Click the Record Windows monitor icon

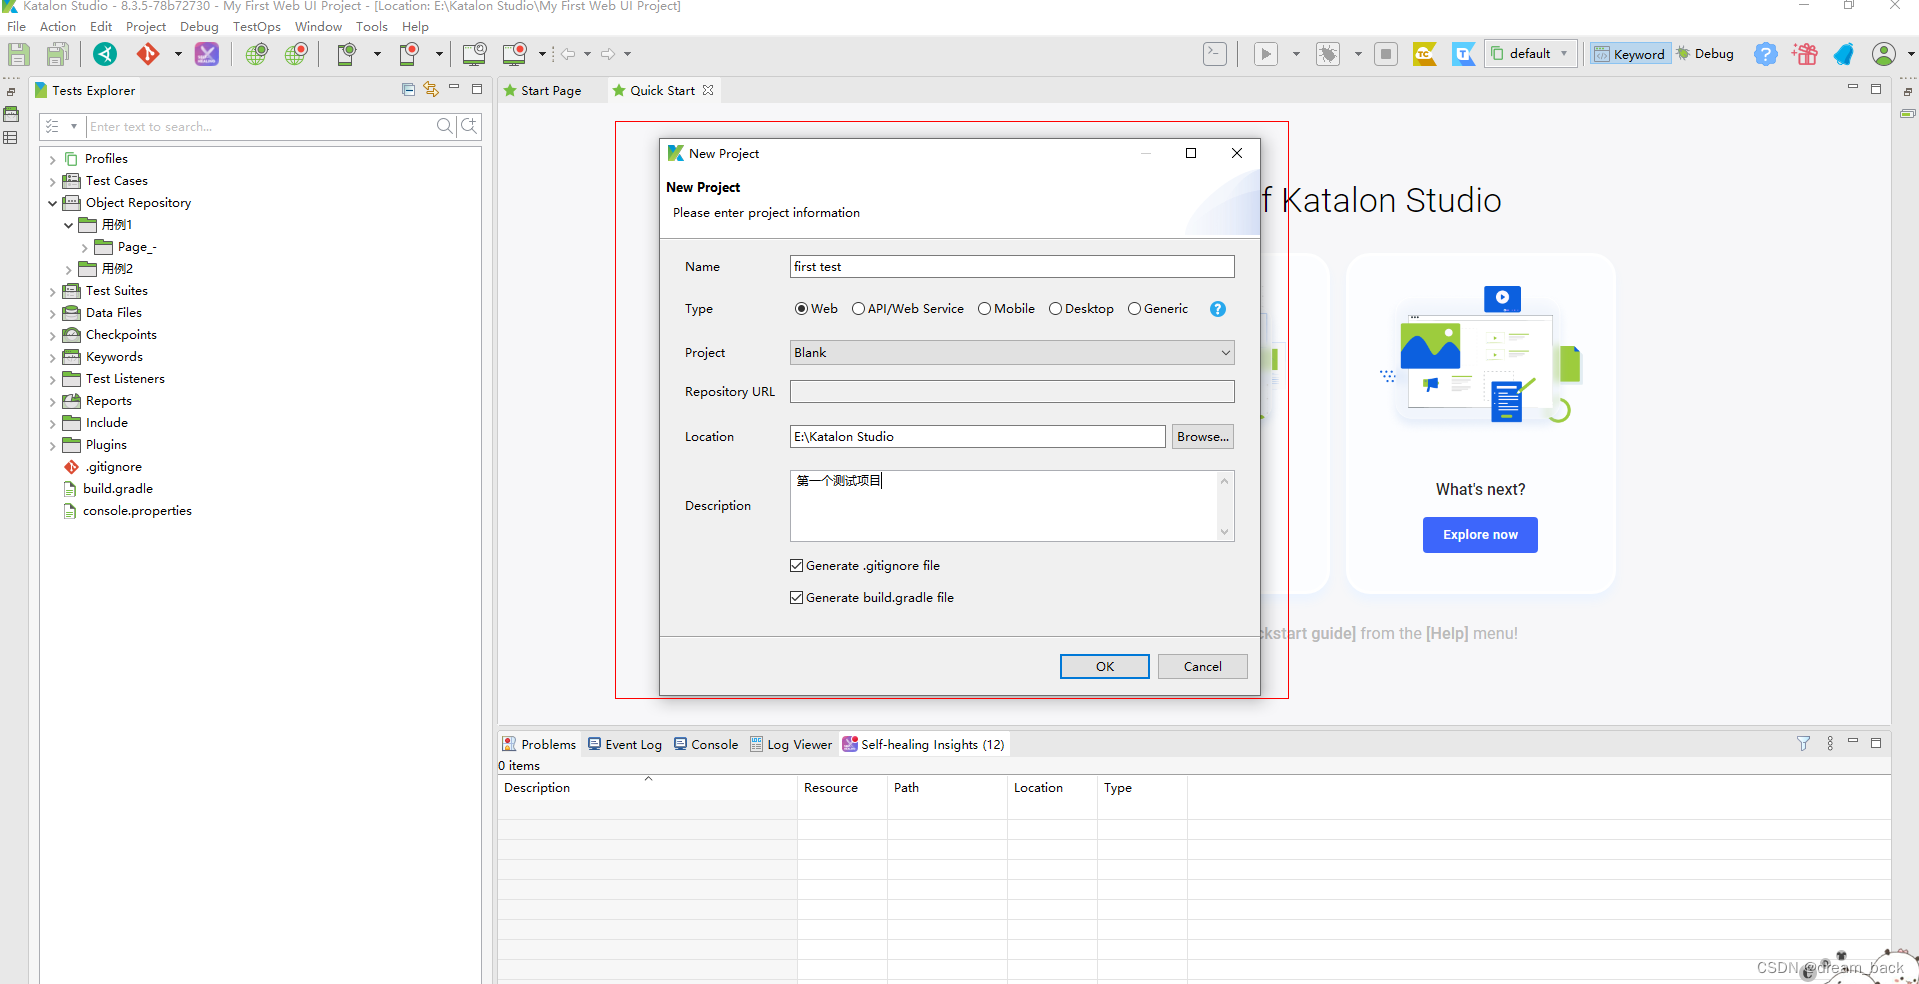point(515,54)
